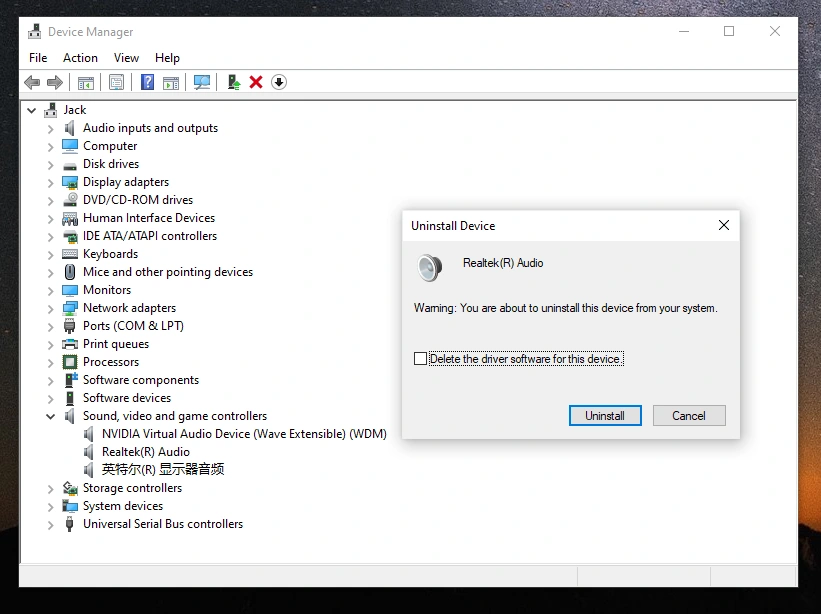Click the Device Manager title bar icon
Image resolution: width=821 pixels, height=614 pixels.
pyautogui.click(x=35, y=31)
